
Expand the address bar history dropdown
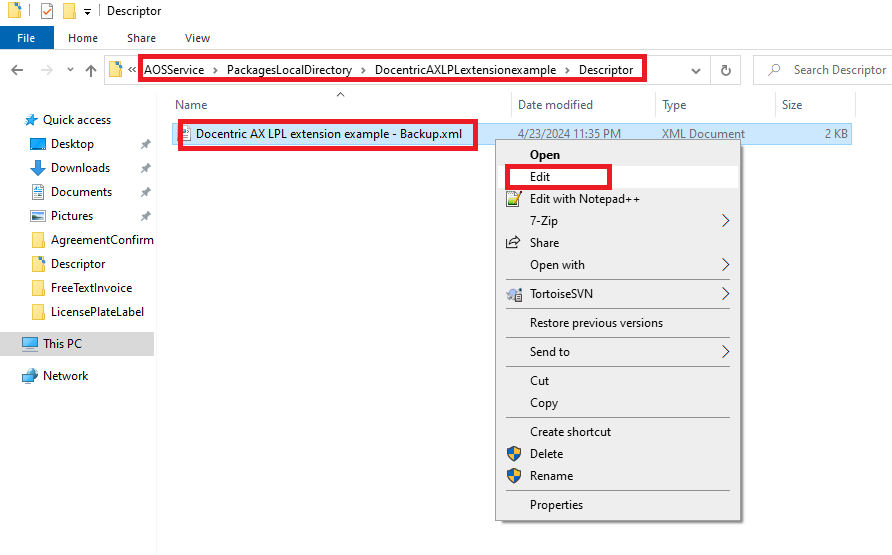tap(696, 70)
